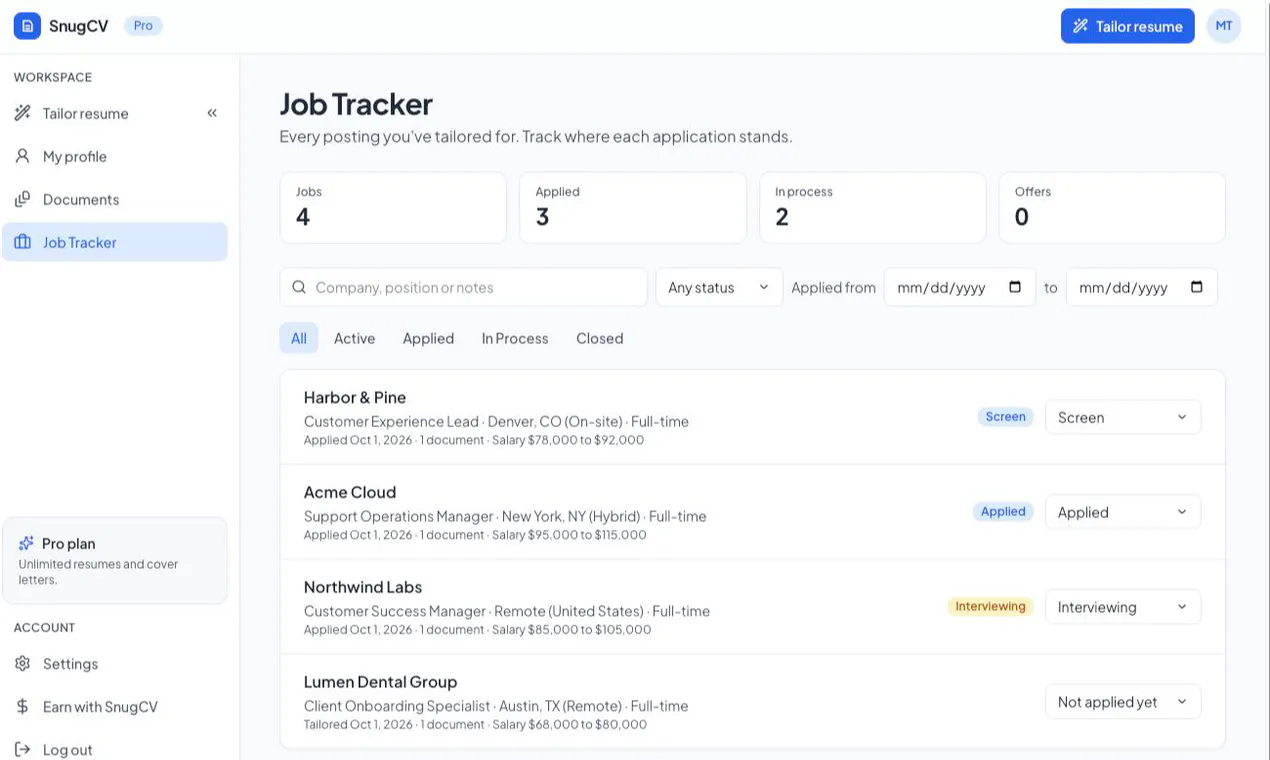Switch to the Applied filter tab

(428, 338)
